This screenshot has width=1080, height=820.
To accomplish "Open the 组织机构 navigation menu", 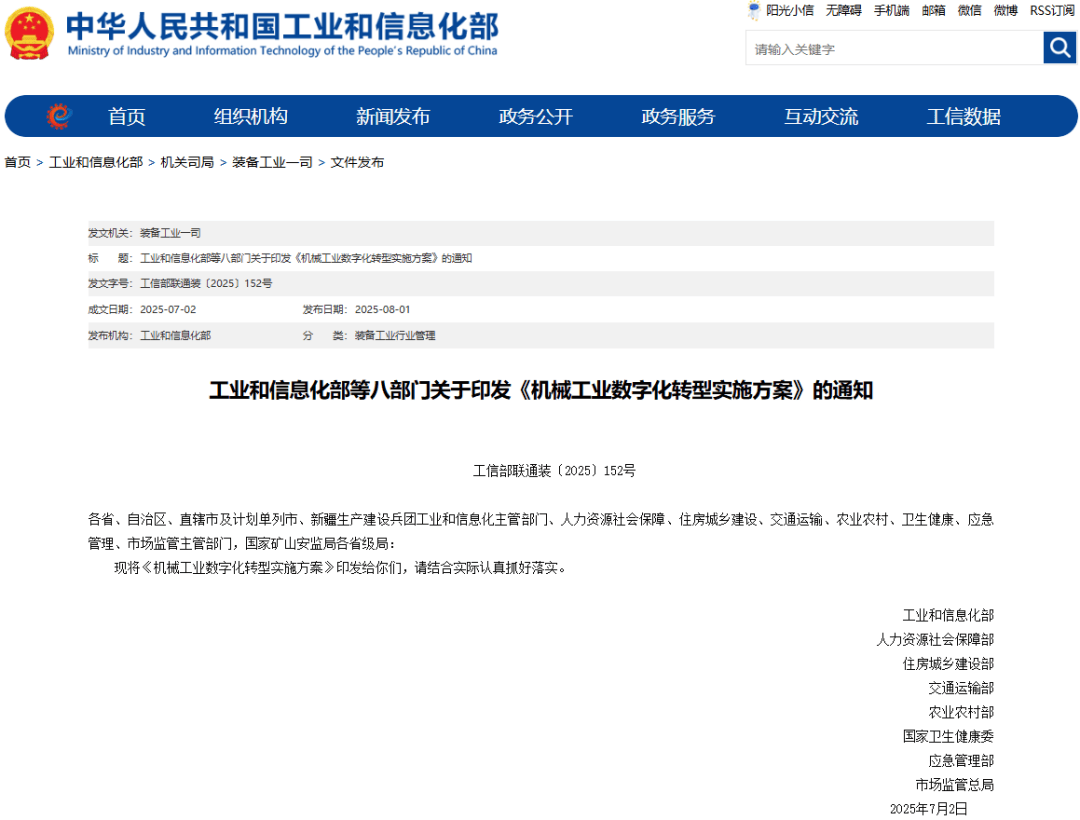I will (249, 116).
